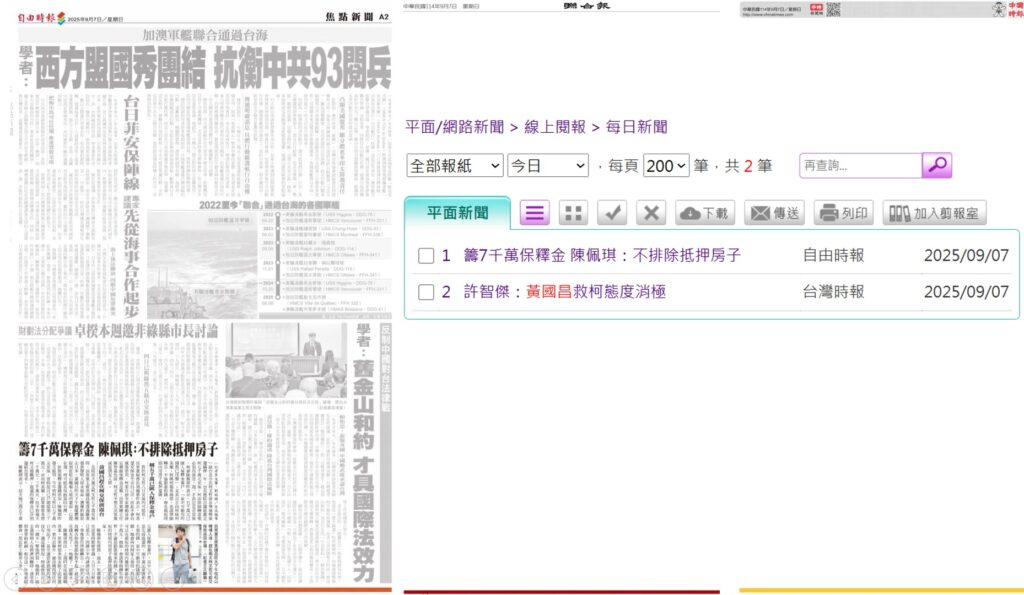Click the 下載 download button
1024x595 pixels.
705,213
